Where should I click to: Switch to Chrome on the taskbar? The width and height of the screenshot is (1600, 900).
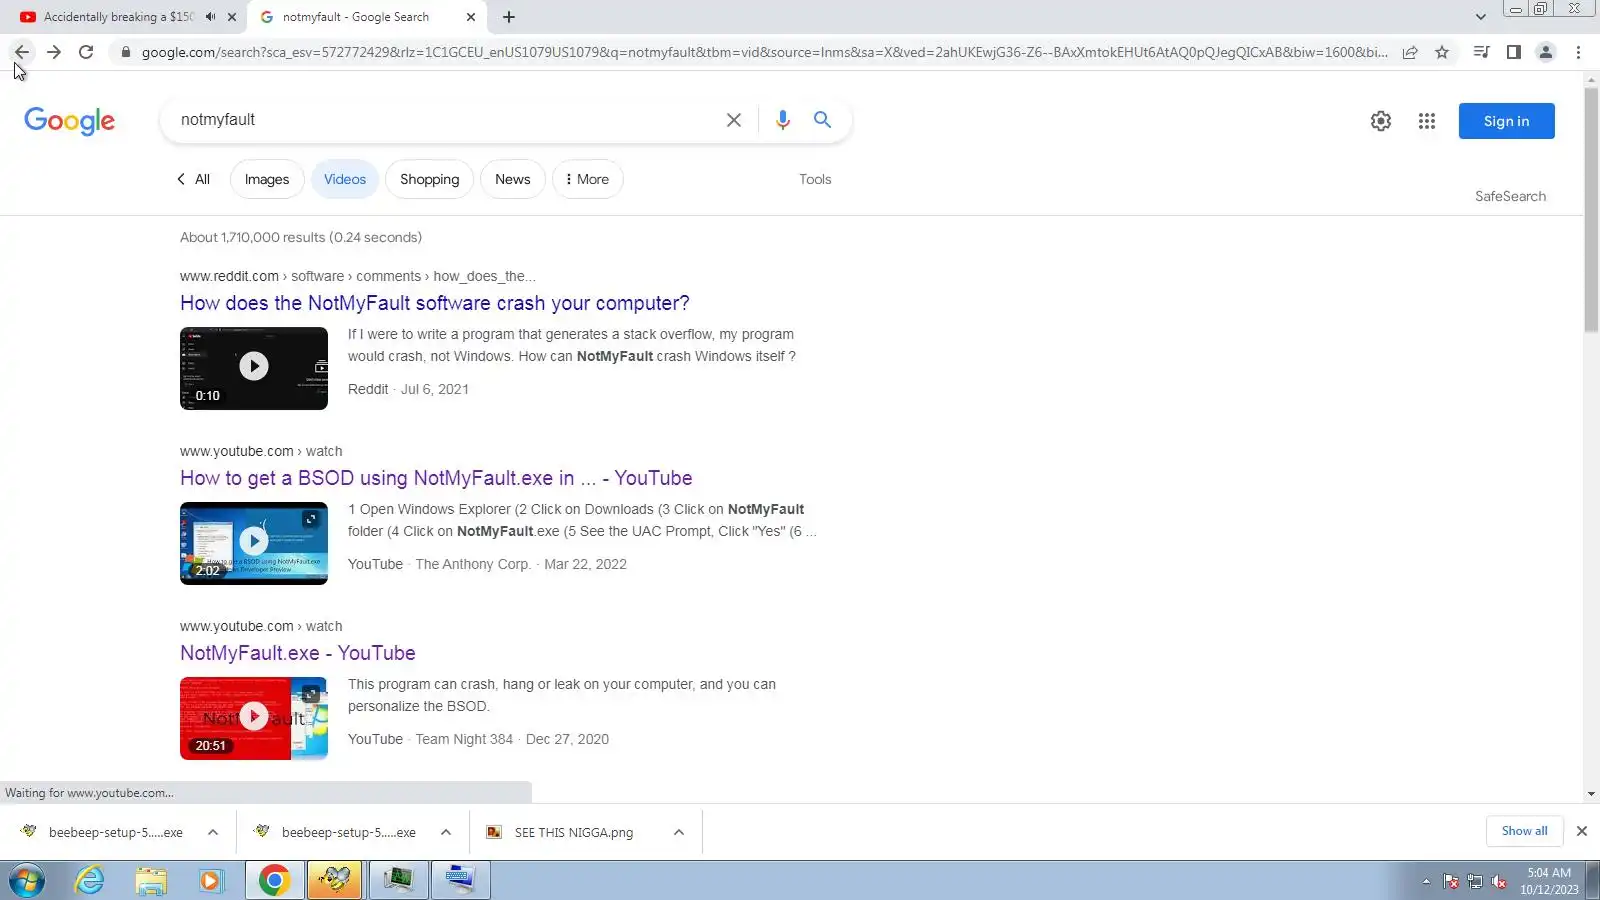click(x=274, y=881)
